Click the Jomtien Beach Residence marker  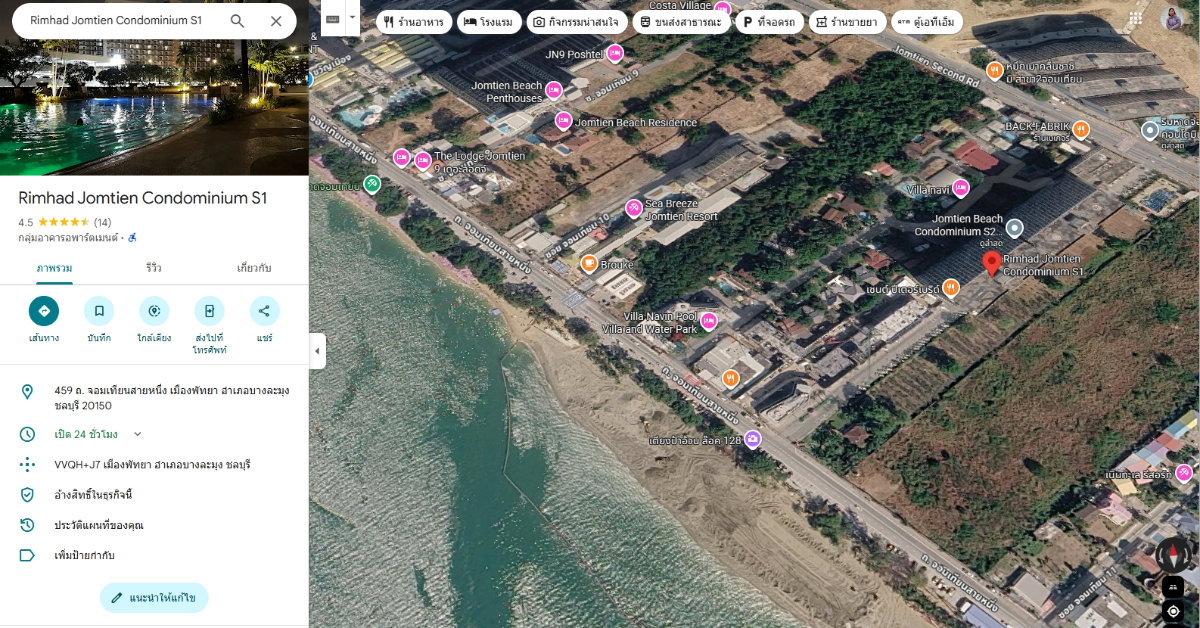[x=563, y=122]
